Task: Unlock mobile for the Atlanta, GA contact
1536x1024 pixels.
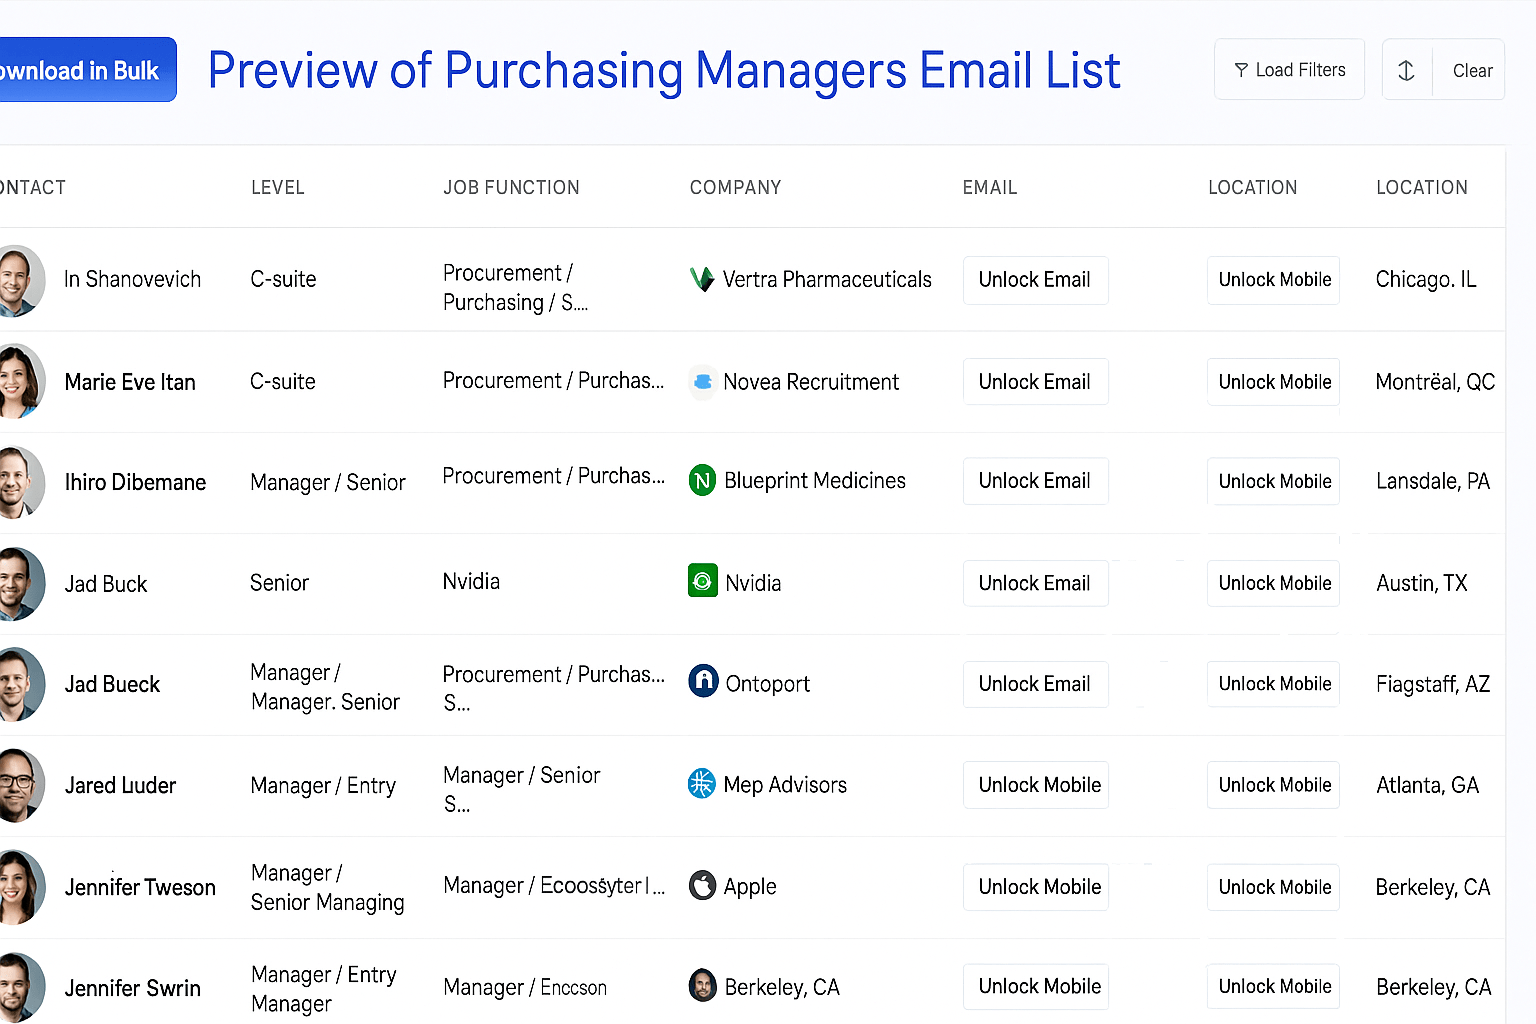Action: point(1273,785)
